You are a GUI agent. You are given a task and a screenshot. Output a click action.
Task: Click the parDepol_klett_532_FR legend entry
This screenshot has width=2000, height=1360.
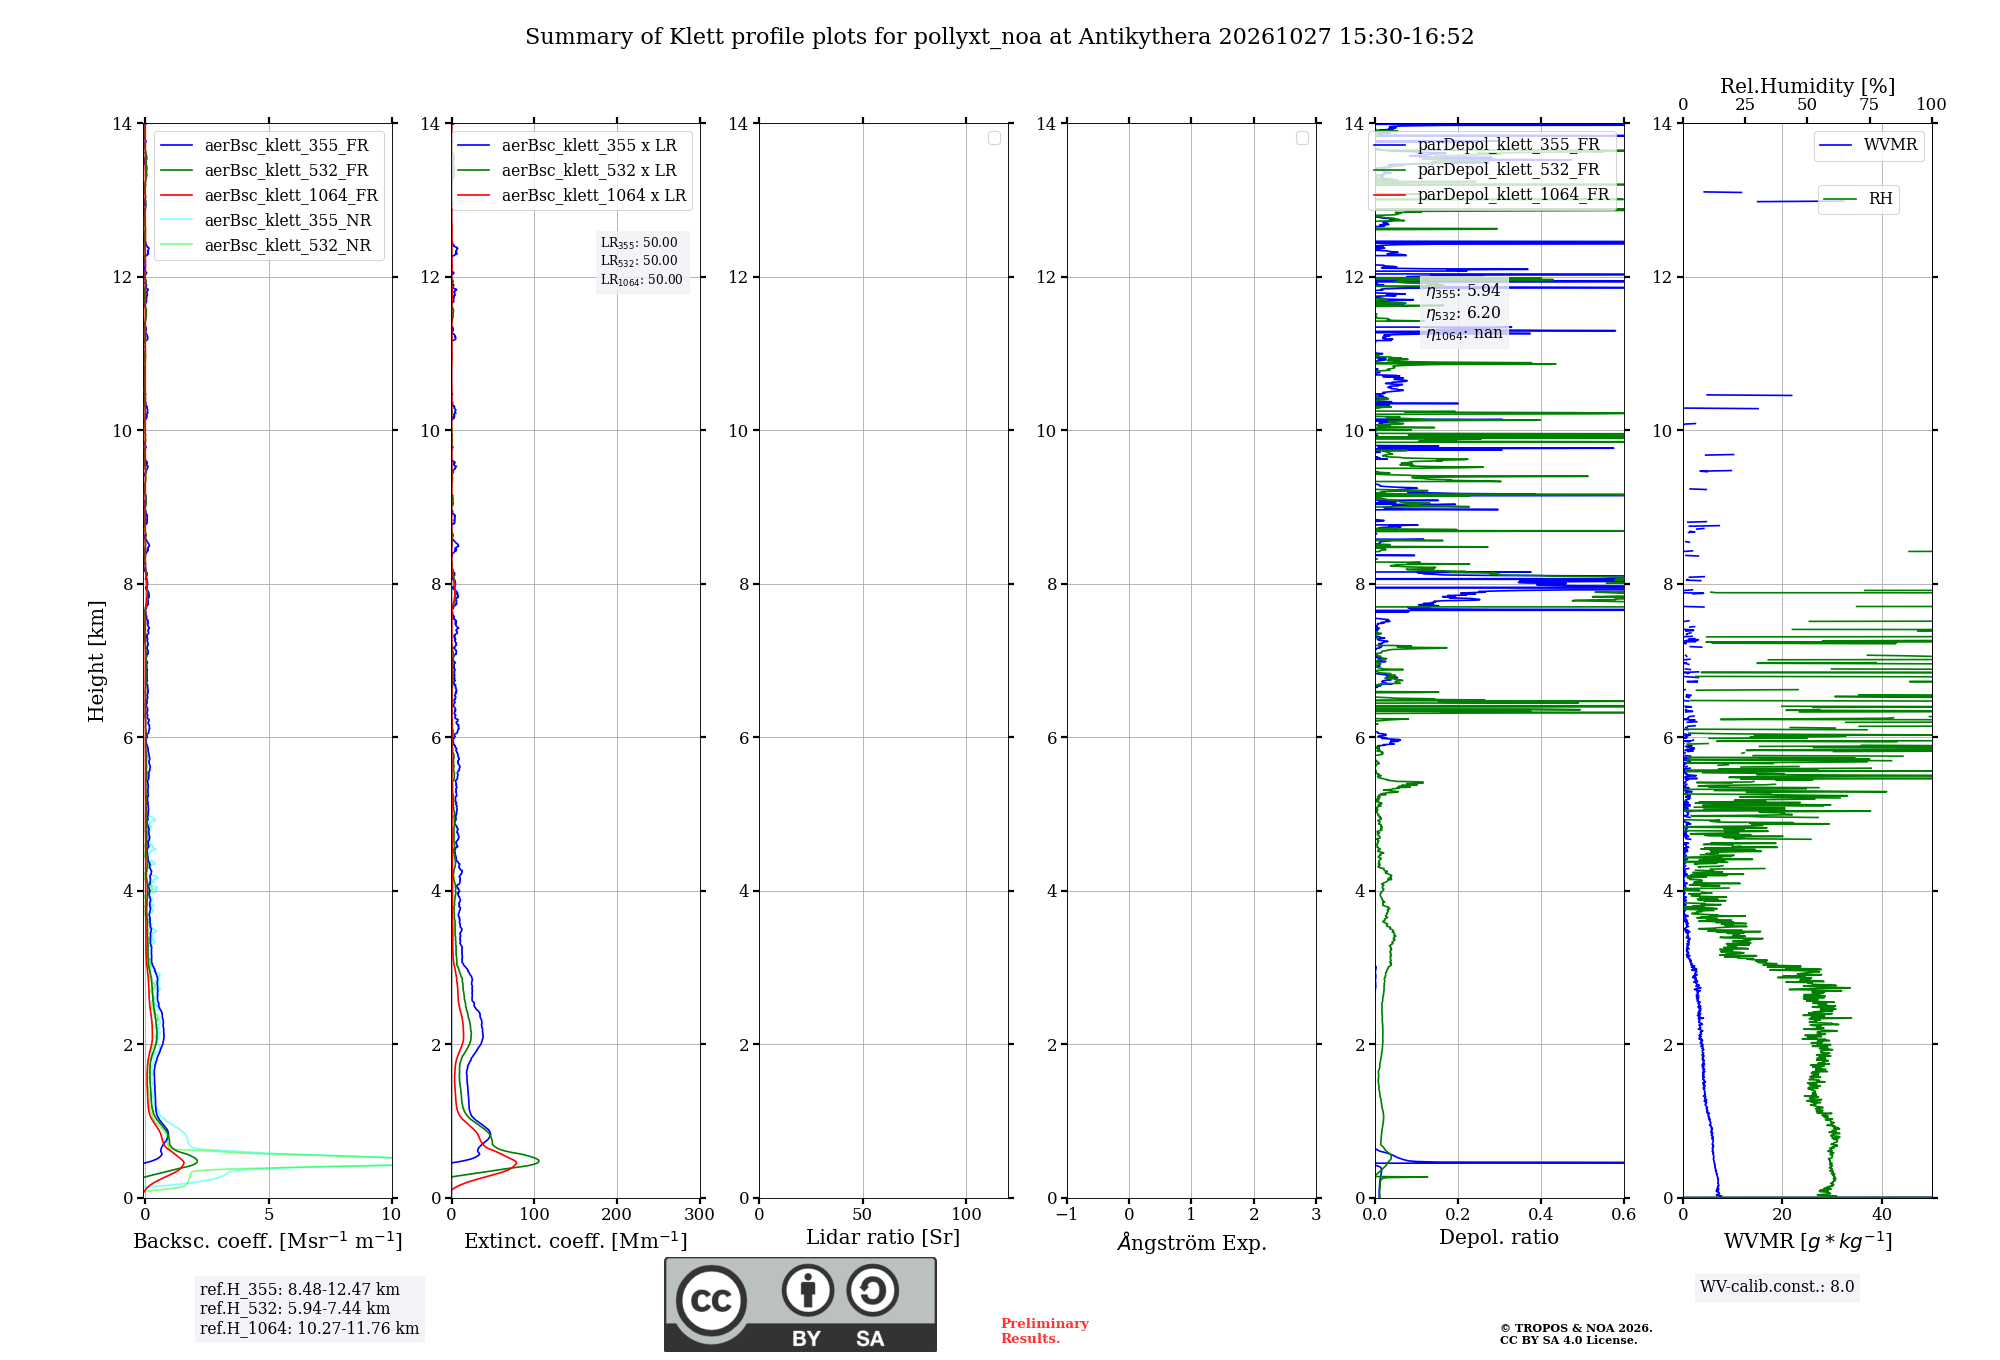(x=1487, y=170)
